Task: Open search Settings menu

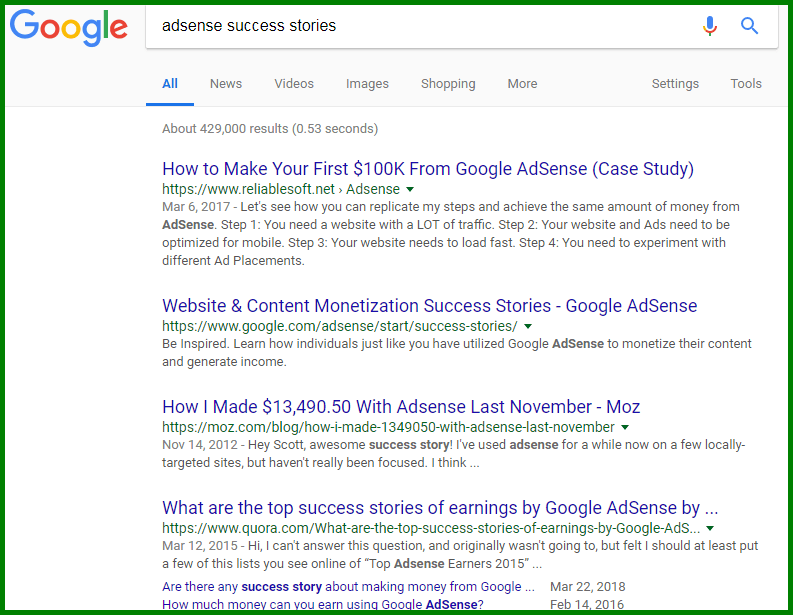Action: (x=675, y=83)
